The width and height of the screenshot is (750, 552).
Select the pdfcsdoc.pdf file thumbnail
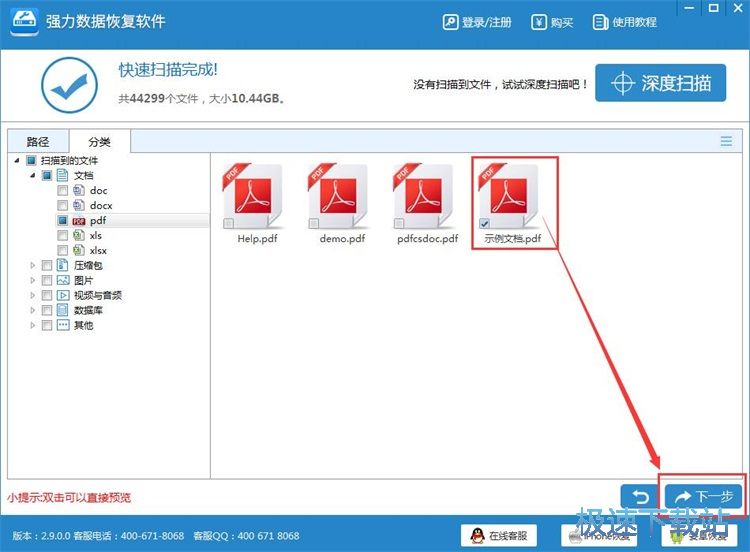pos(425,197)
